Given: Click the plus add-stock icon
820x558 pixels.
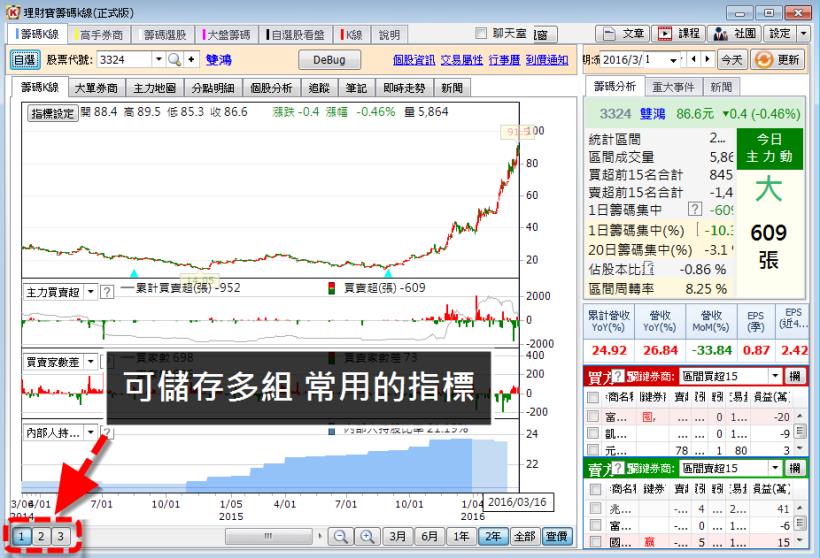Looking at the screenshot, I should pos(191,60).
